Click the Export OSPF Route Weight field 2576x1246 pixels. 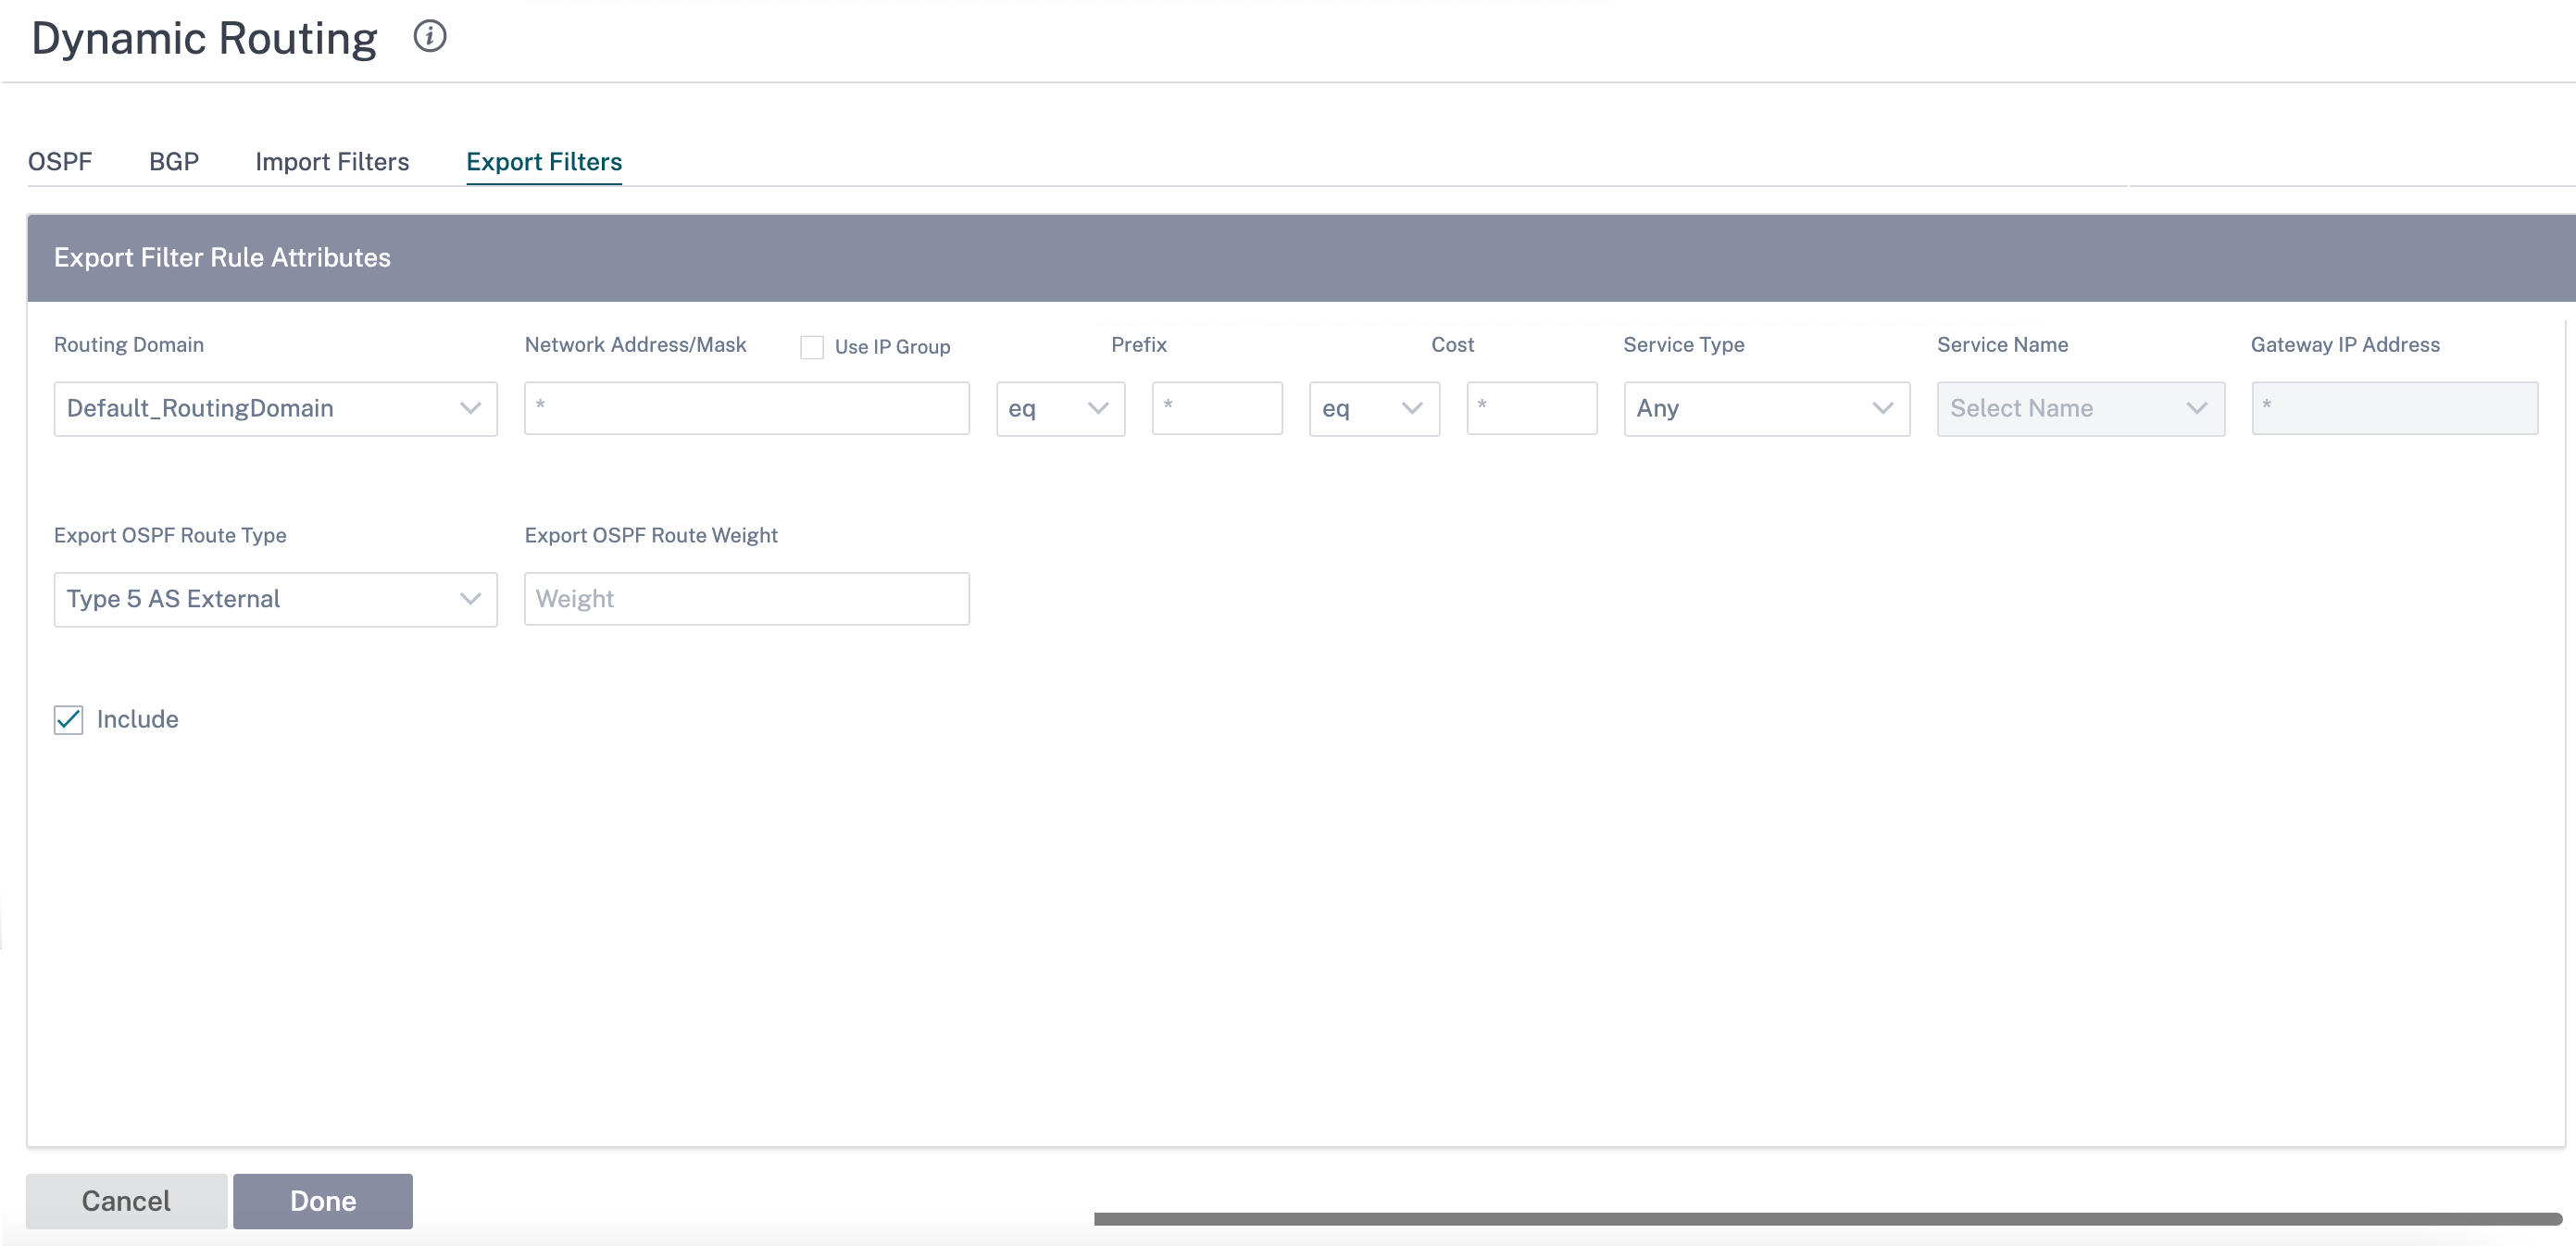(747, 599)
